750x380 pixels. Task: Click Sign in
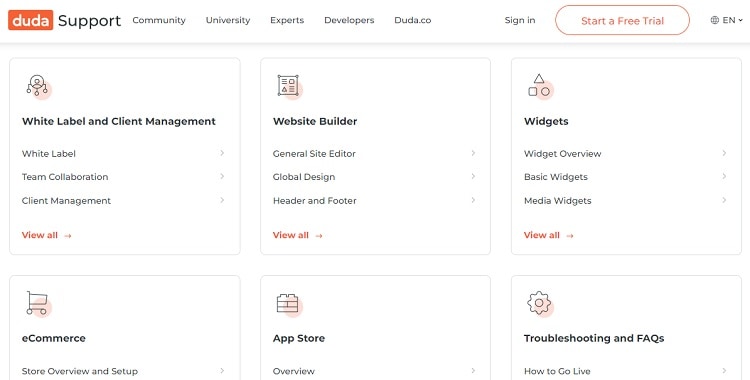pyautogui.click(x=520, y=20)
